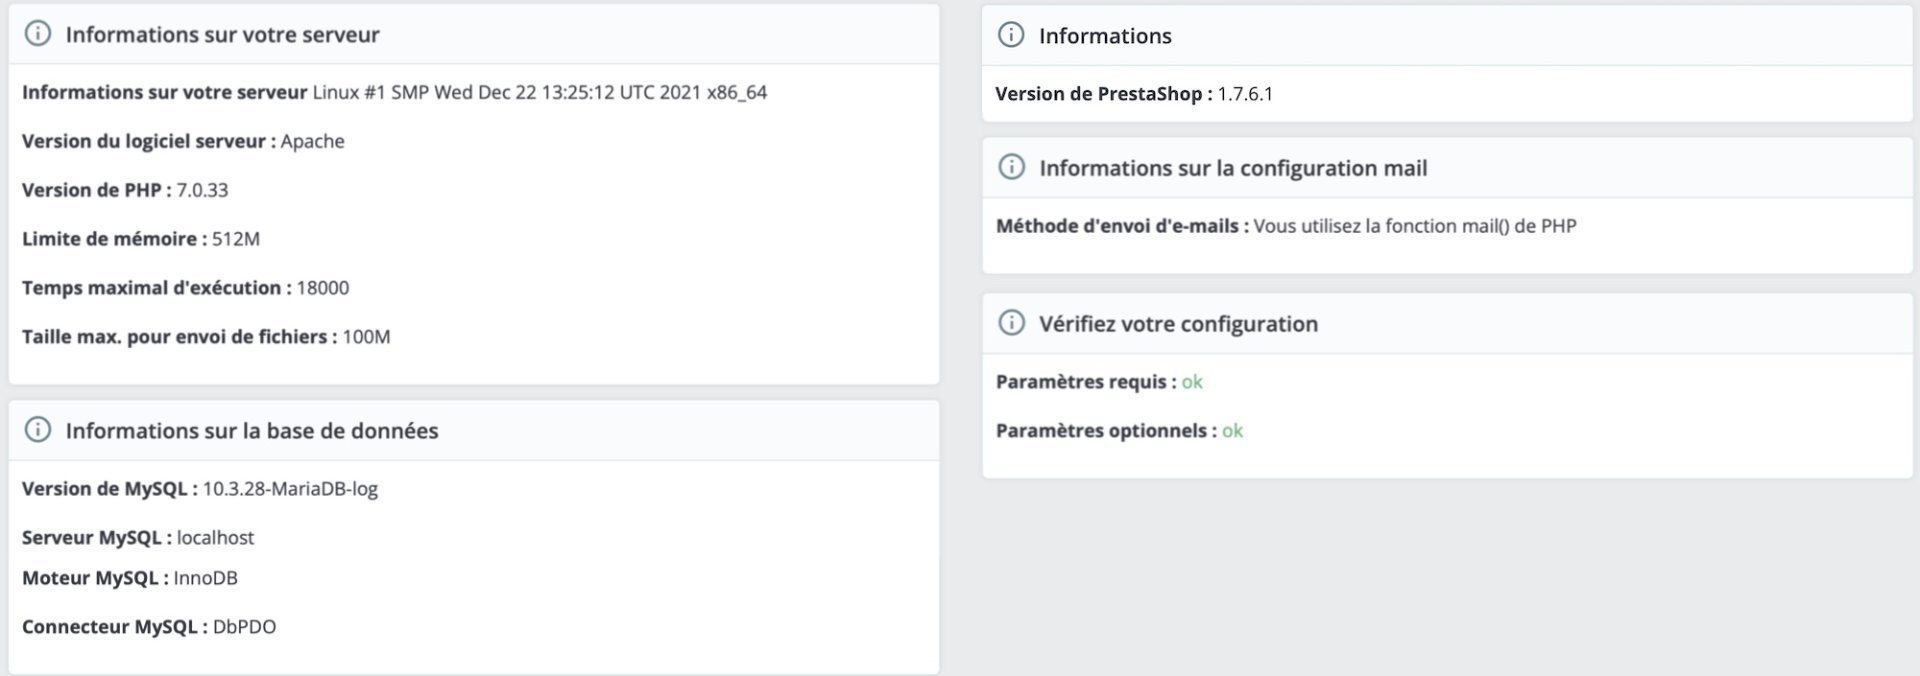The image size is (1920, 676).
Task: Click info icon beside 'Informations sur votre serveur'
Action: 37,34
